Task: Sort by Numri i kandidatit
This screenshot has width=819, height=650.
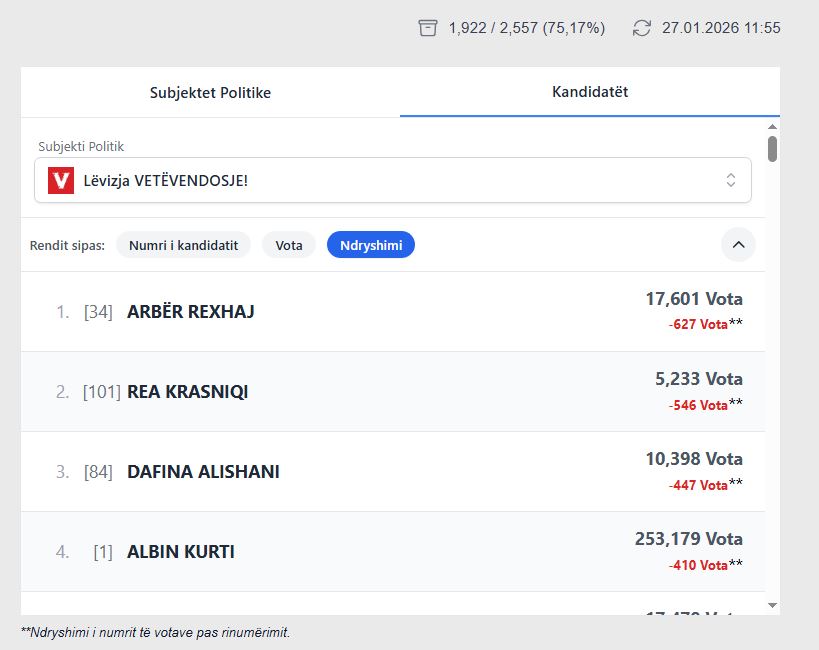Action: (x=183, y=245)
